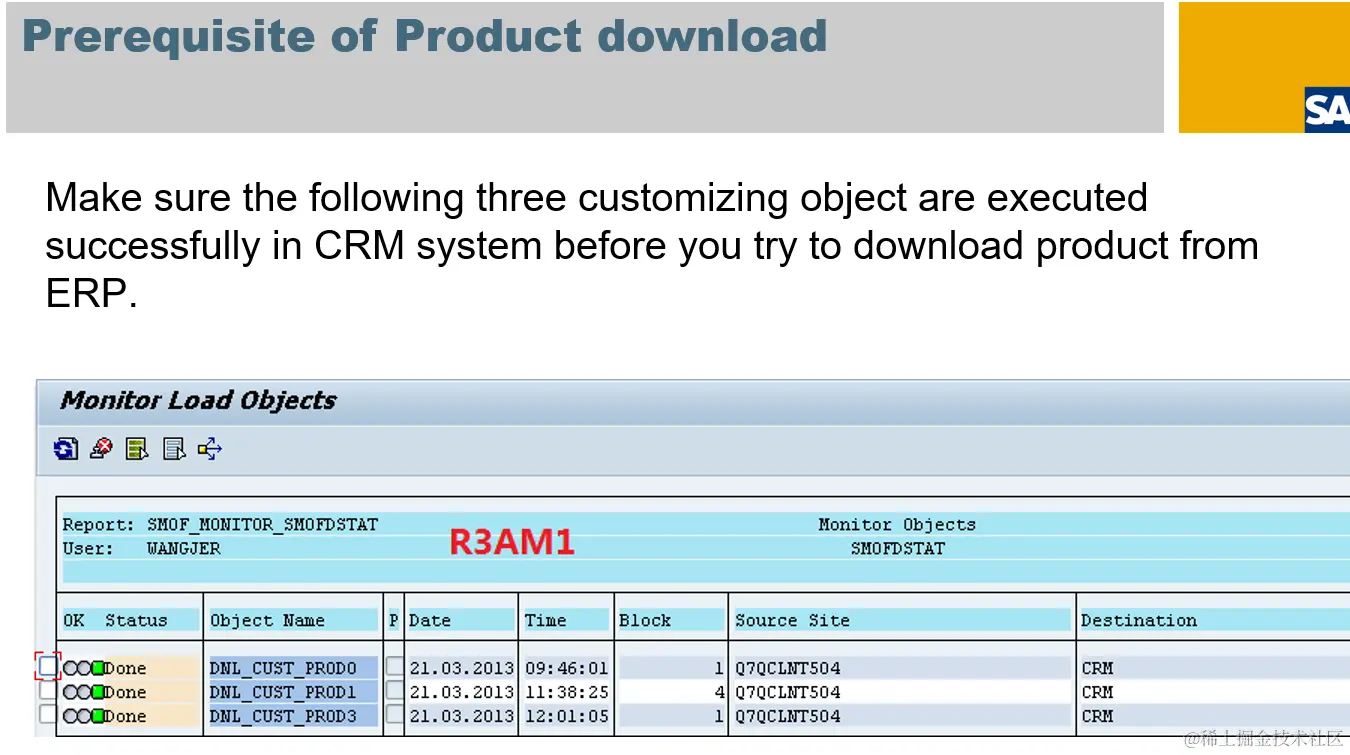Click the Deselect All rows toolbar icon
This screenshot has height=755, width=1350.
[x=174, y=449]
